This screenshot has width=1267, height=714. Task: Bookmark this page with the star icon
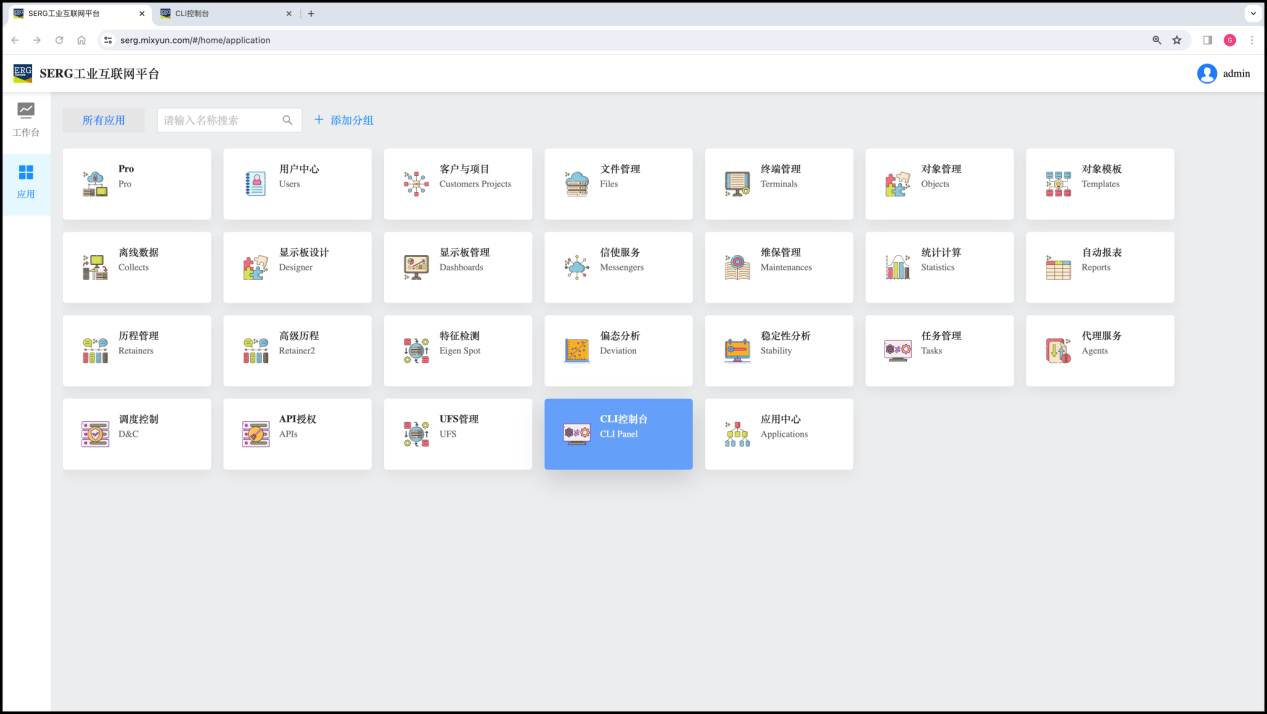pos(1177,40)
